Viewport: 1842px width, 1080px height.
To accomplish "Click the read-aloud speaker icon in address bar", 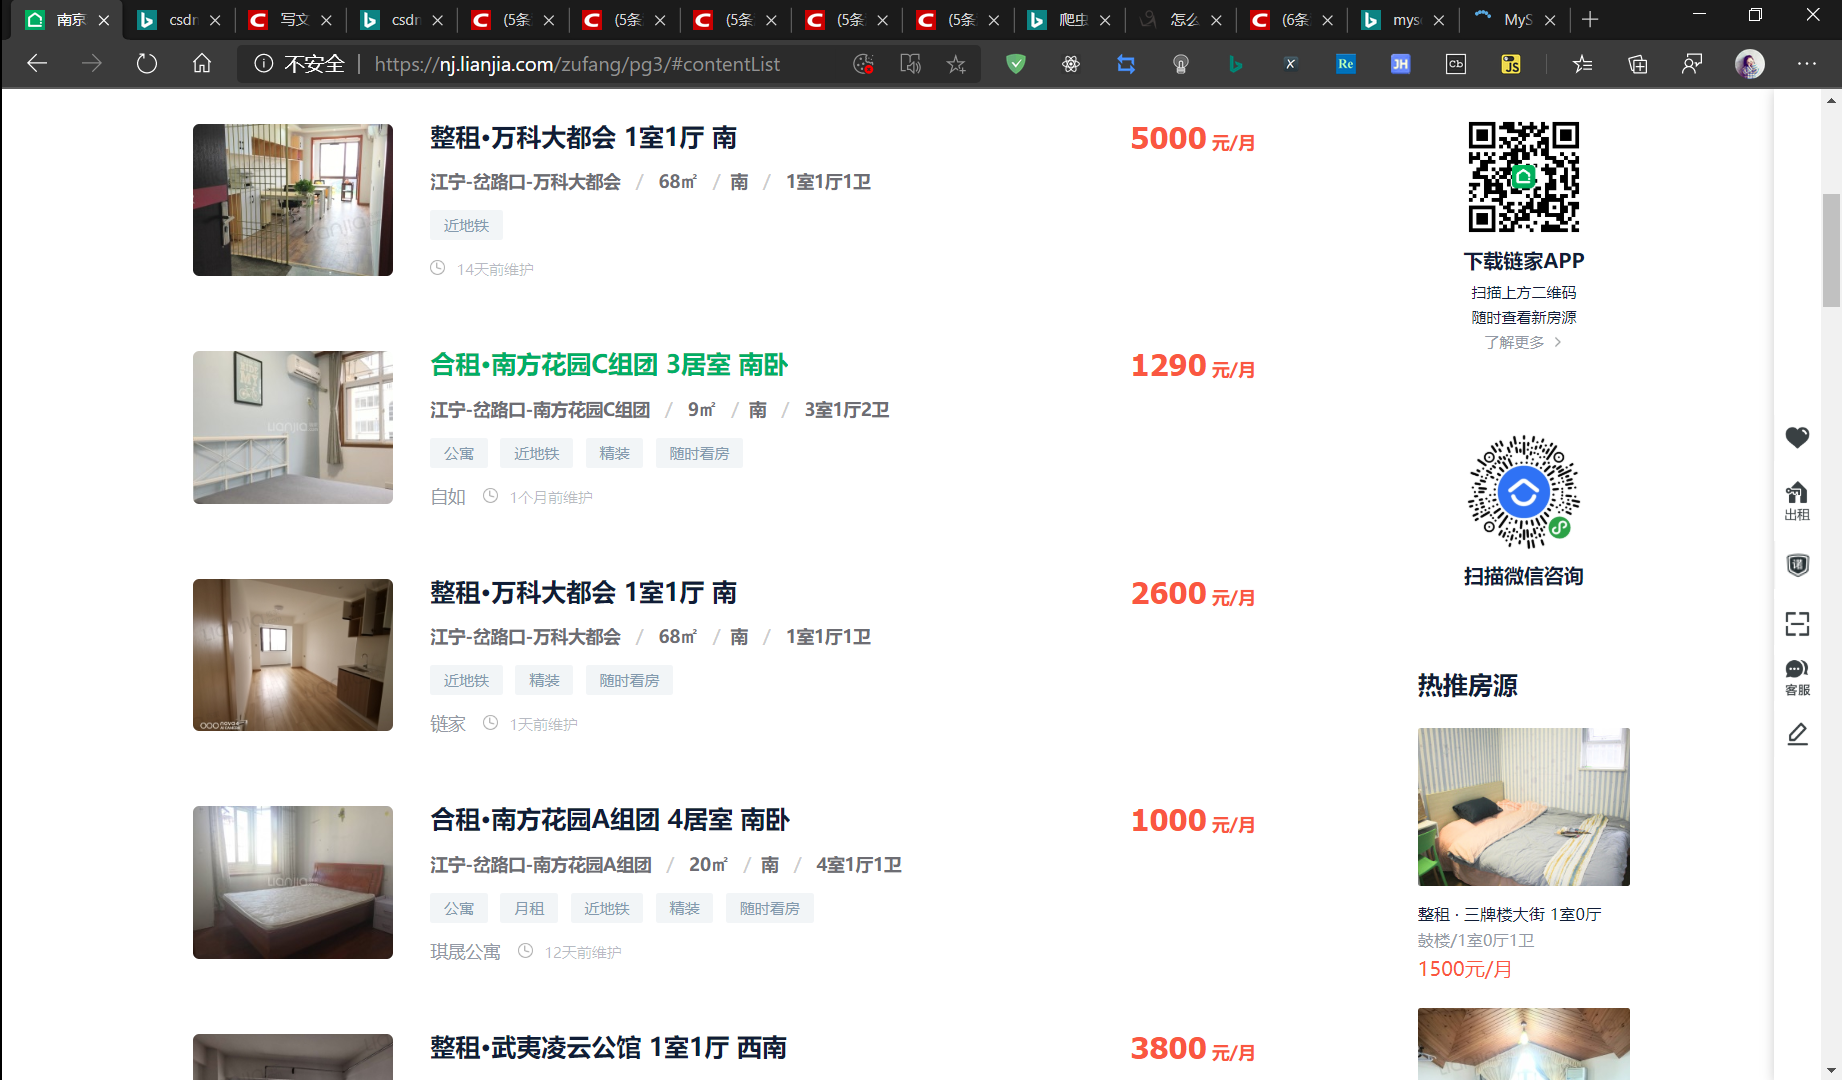I will [911, 63].
